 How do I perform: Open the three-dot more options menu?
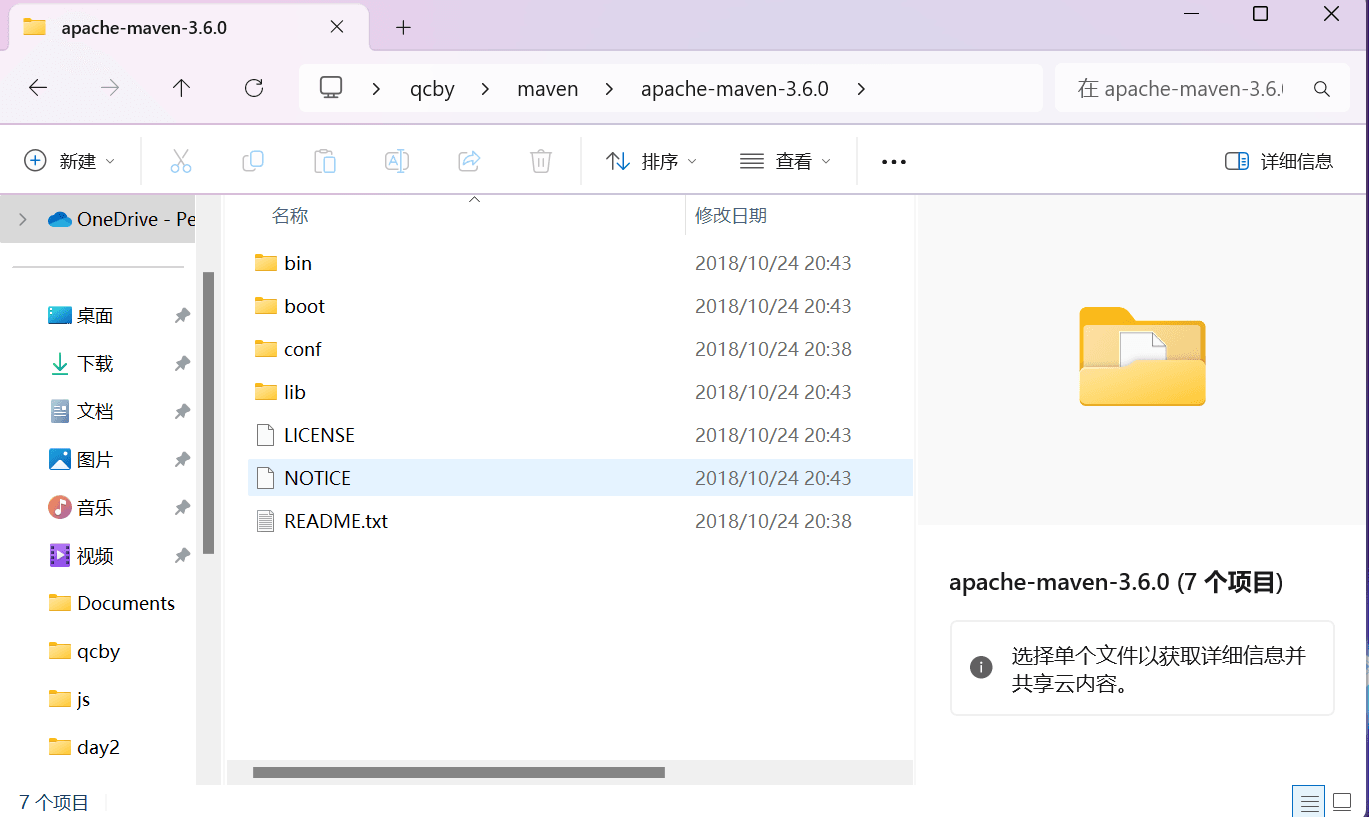[x=894, y=162]
